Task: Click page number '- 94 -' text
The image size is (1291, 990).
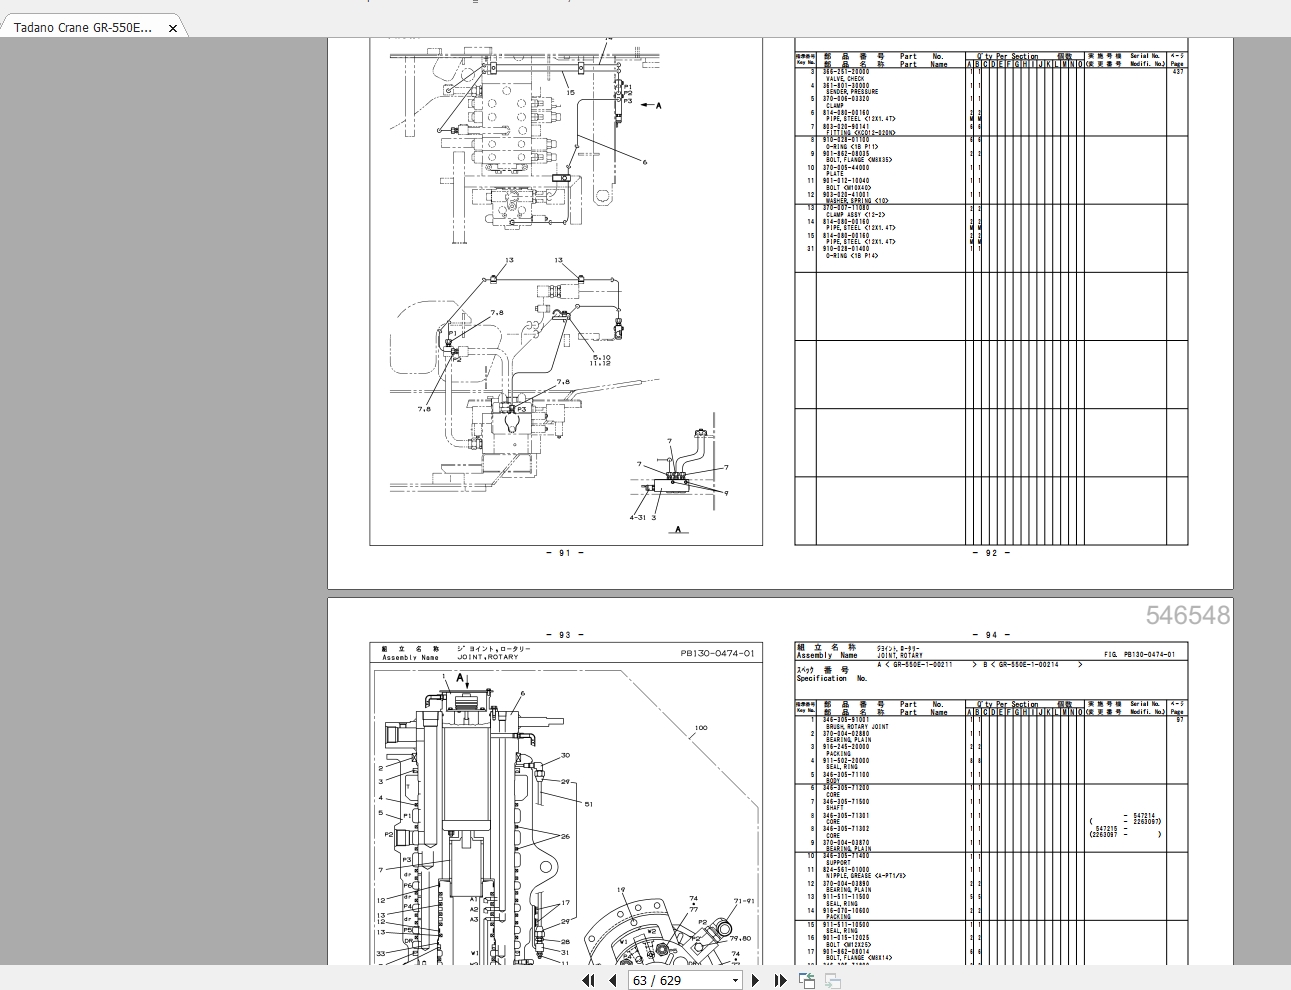Action: [991, 635]
